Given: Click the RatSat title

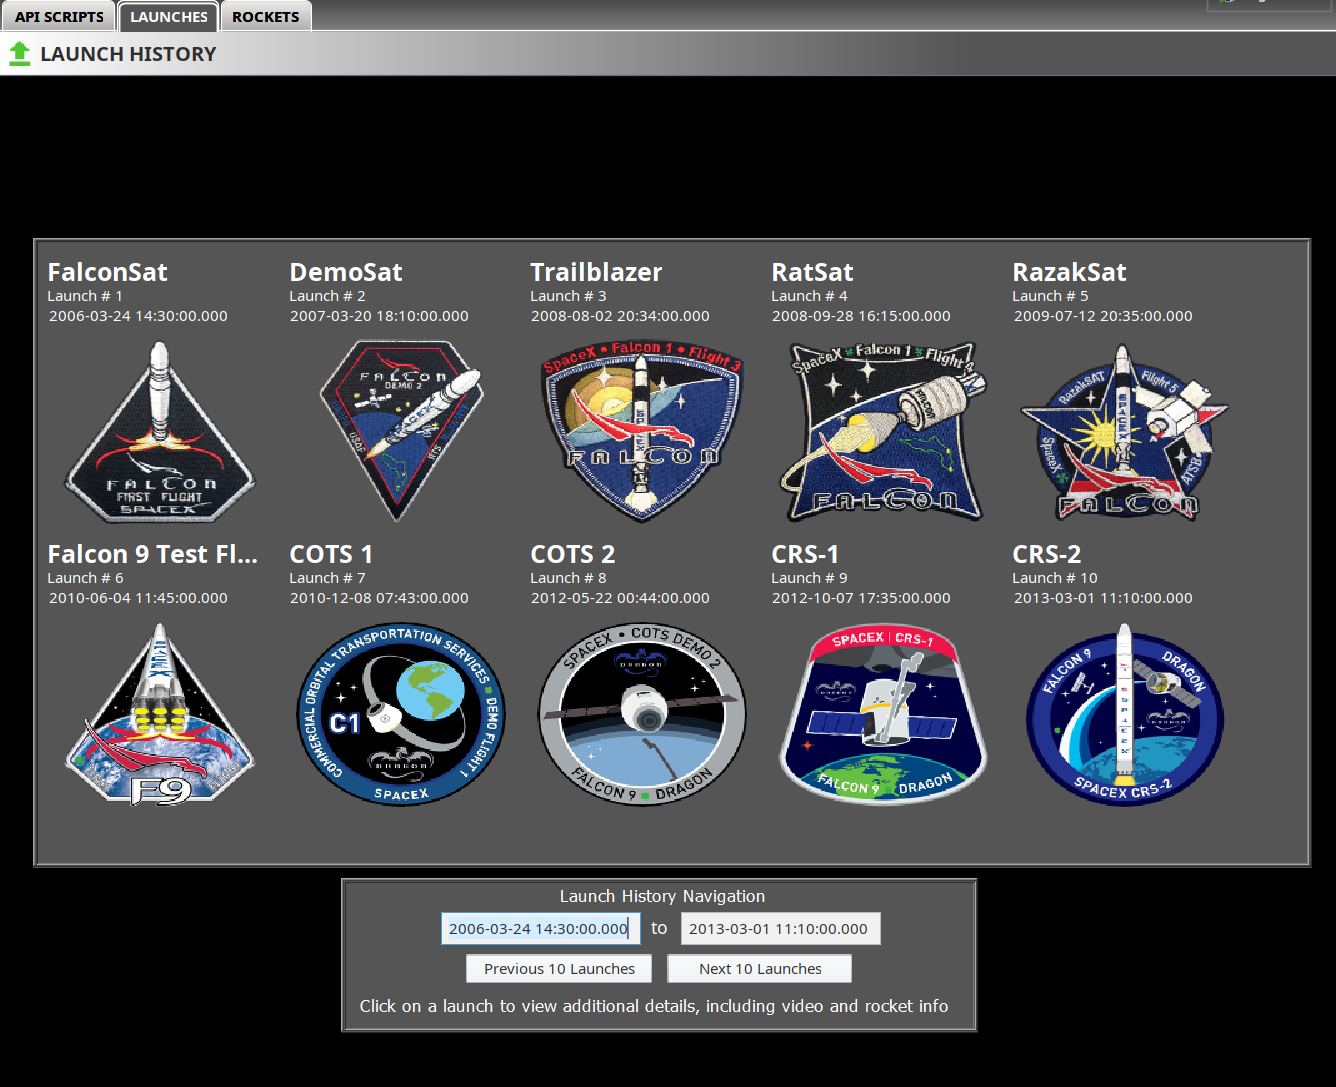Looking at the screenshot, I should coord(812,272).
